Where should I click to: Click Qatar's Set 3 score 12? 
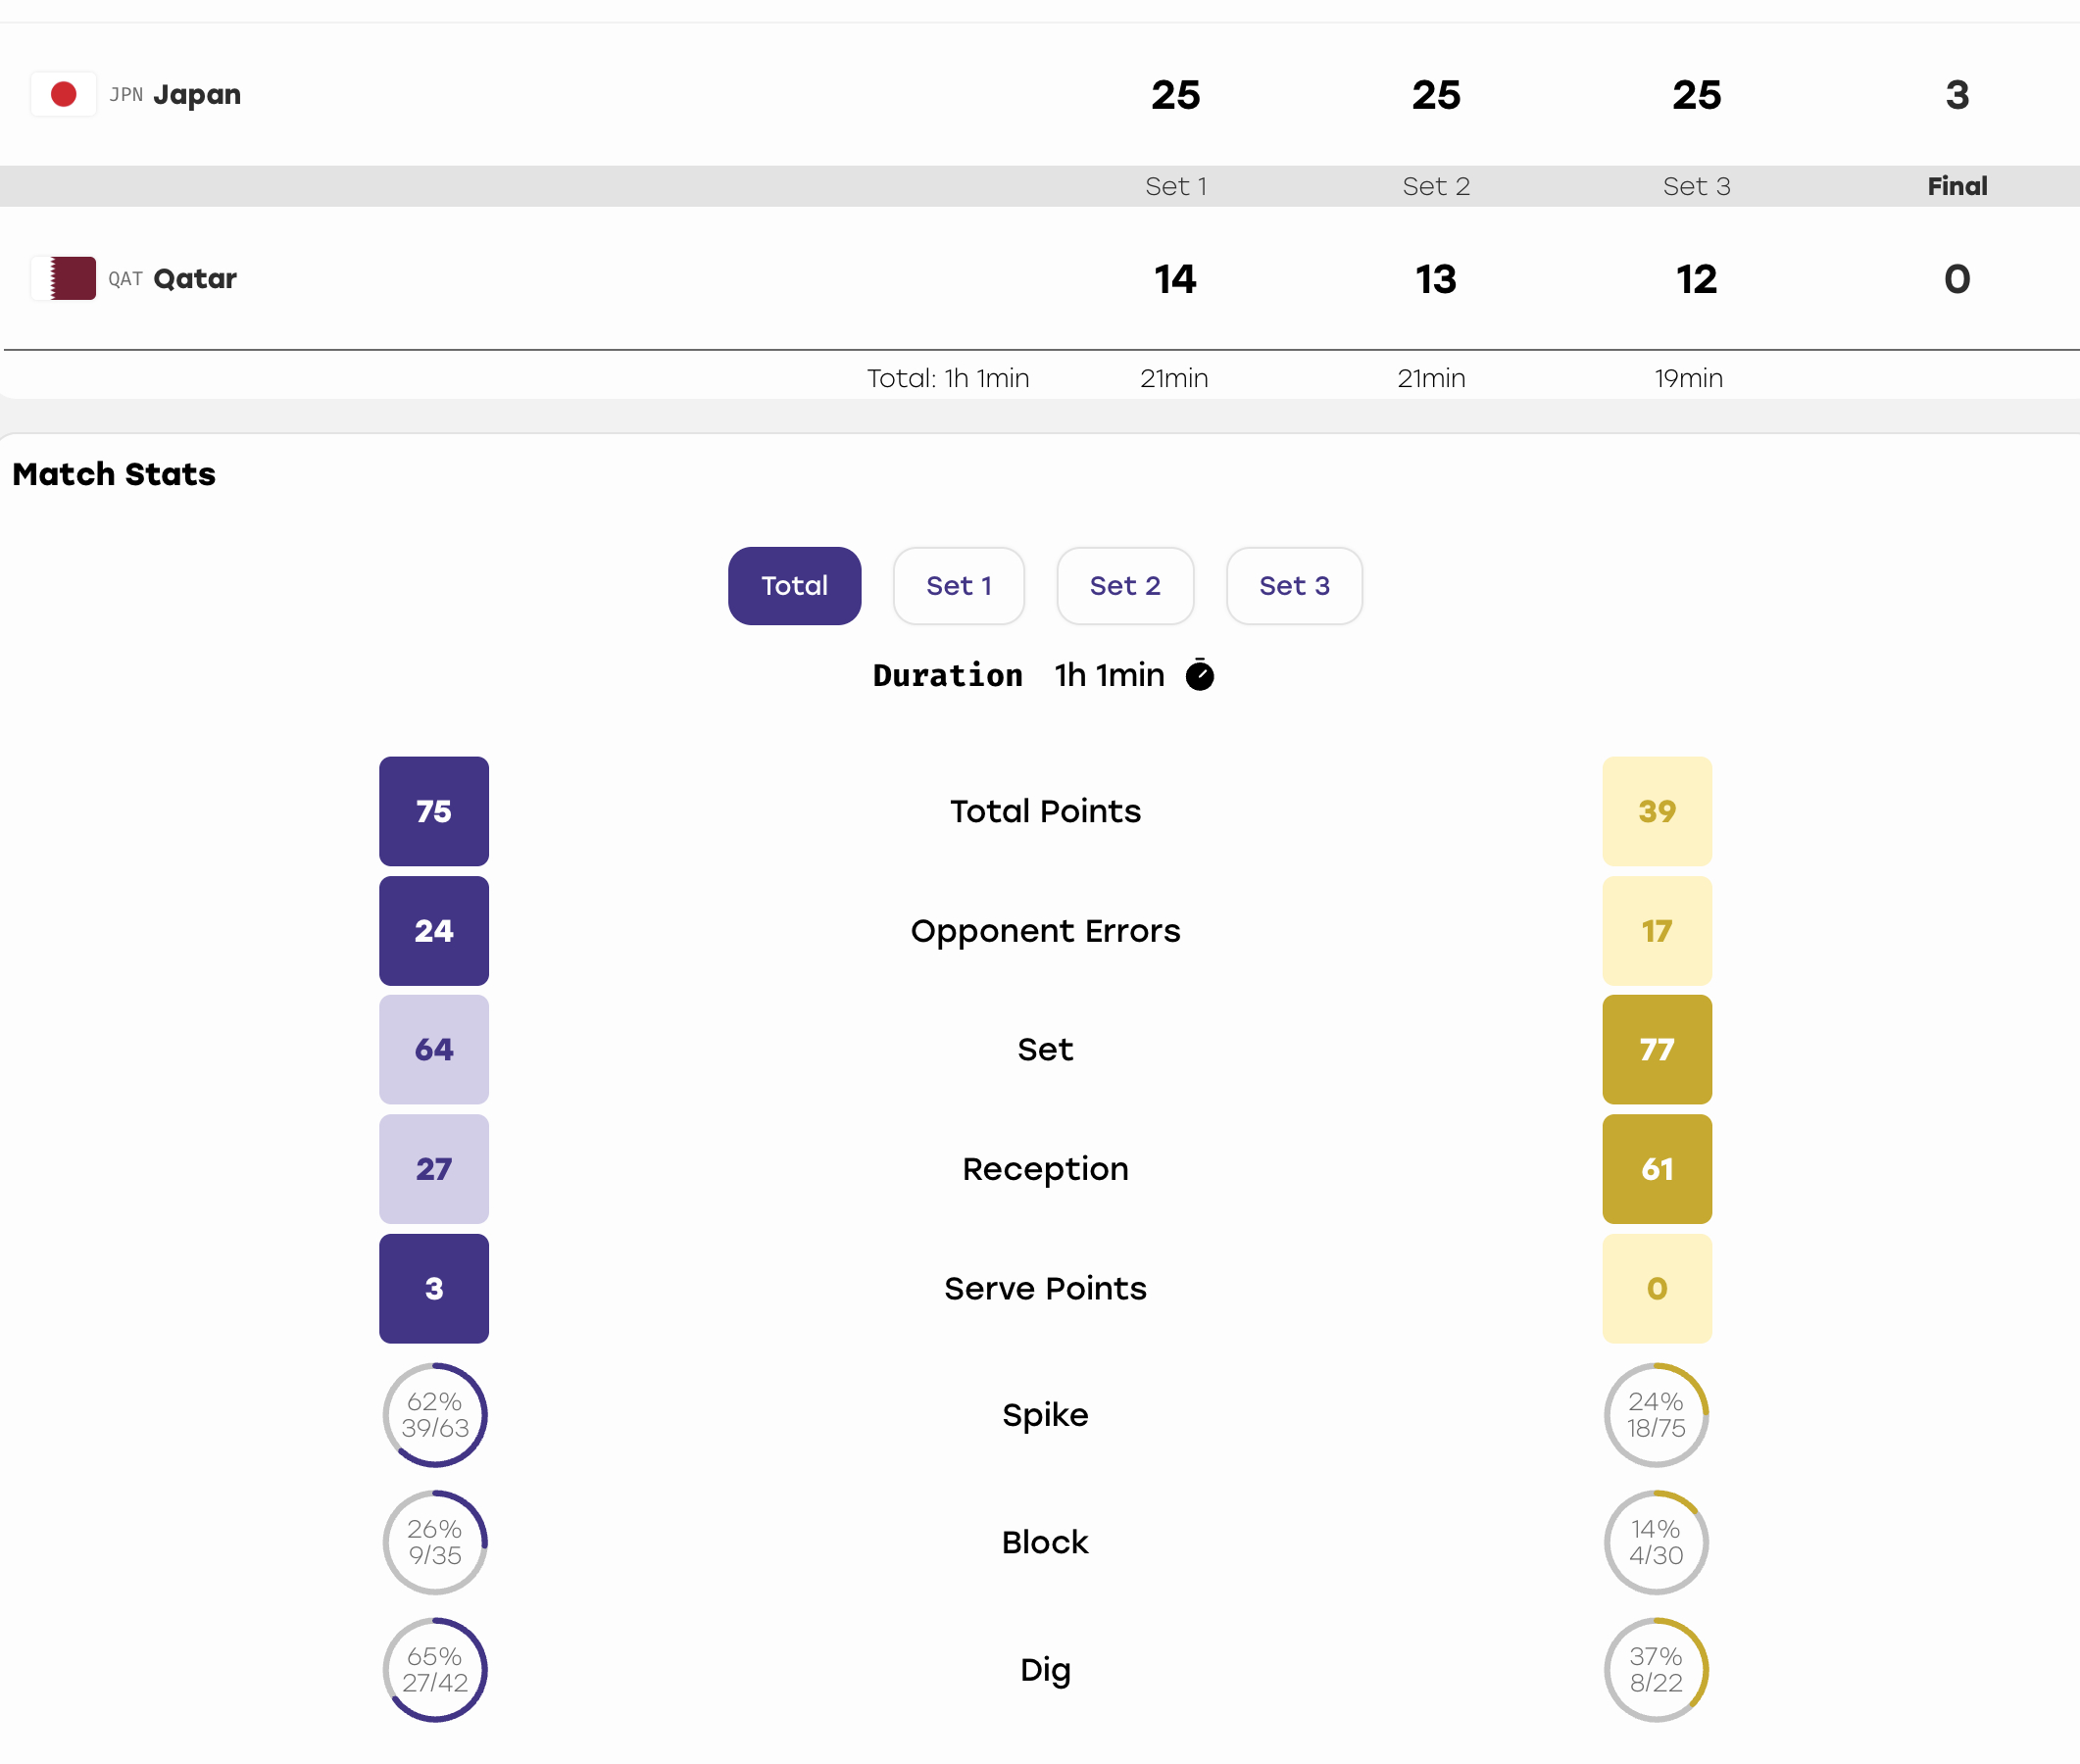(x=1696, y=279)
